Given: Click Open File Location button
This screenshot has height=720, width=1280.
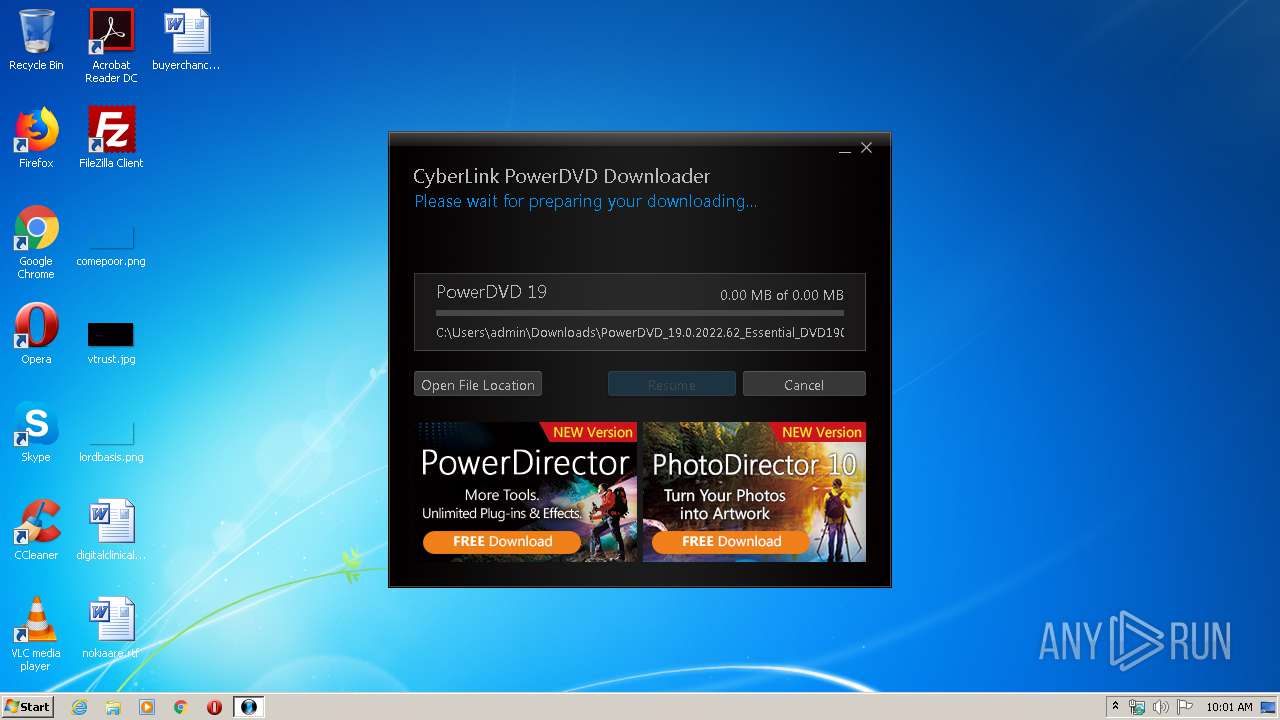Looking at the screenshot, I should coord(478,385).
